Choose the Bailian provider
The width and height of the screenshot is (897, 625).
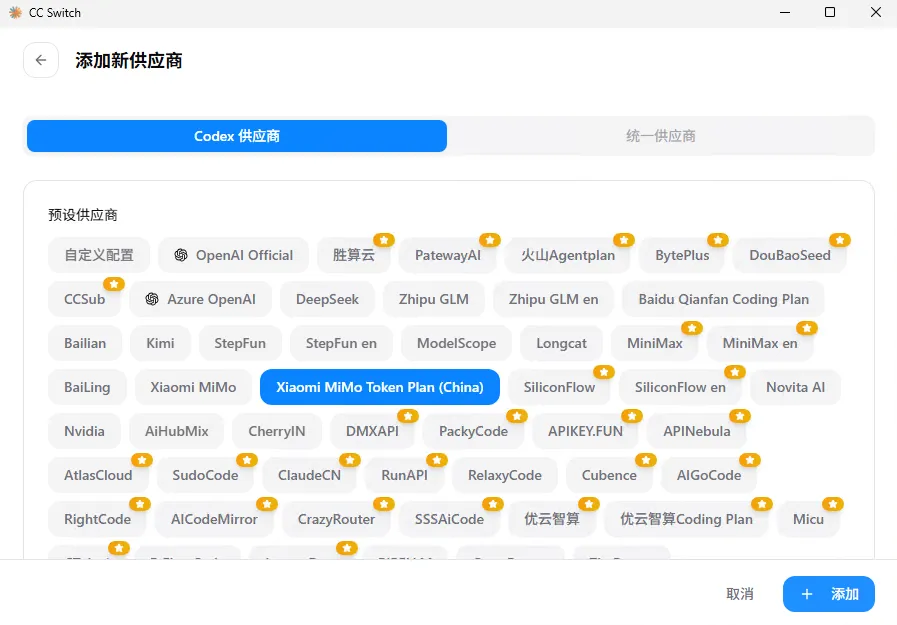(x=85, y=343)
